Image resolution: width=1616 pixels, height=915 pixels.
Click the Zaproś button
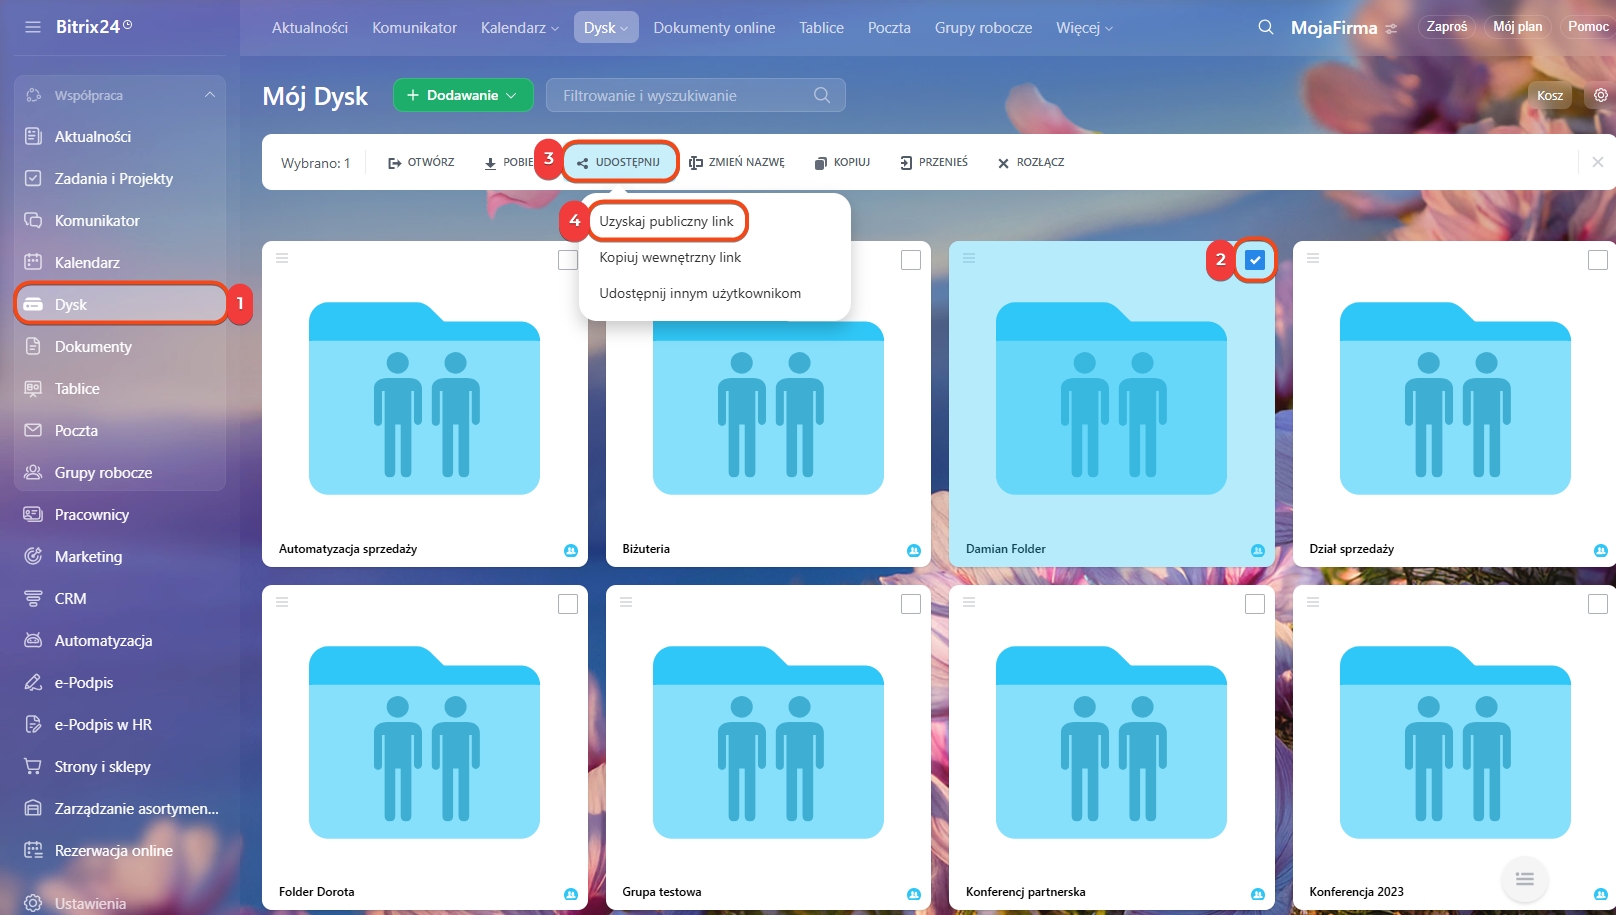(x=1447, y=27)
